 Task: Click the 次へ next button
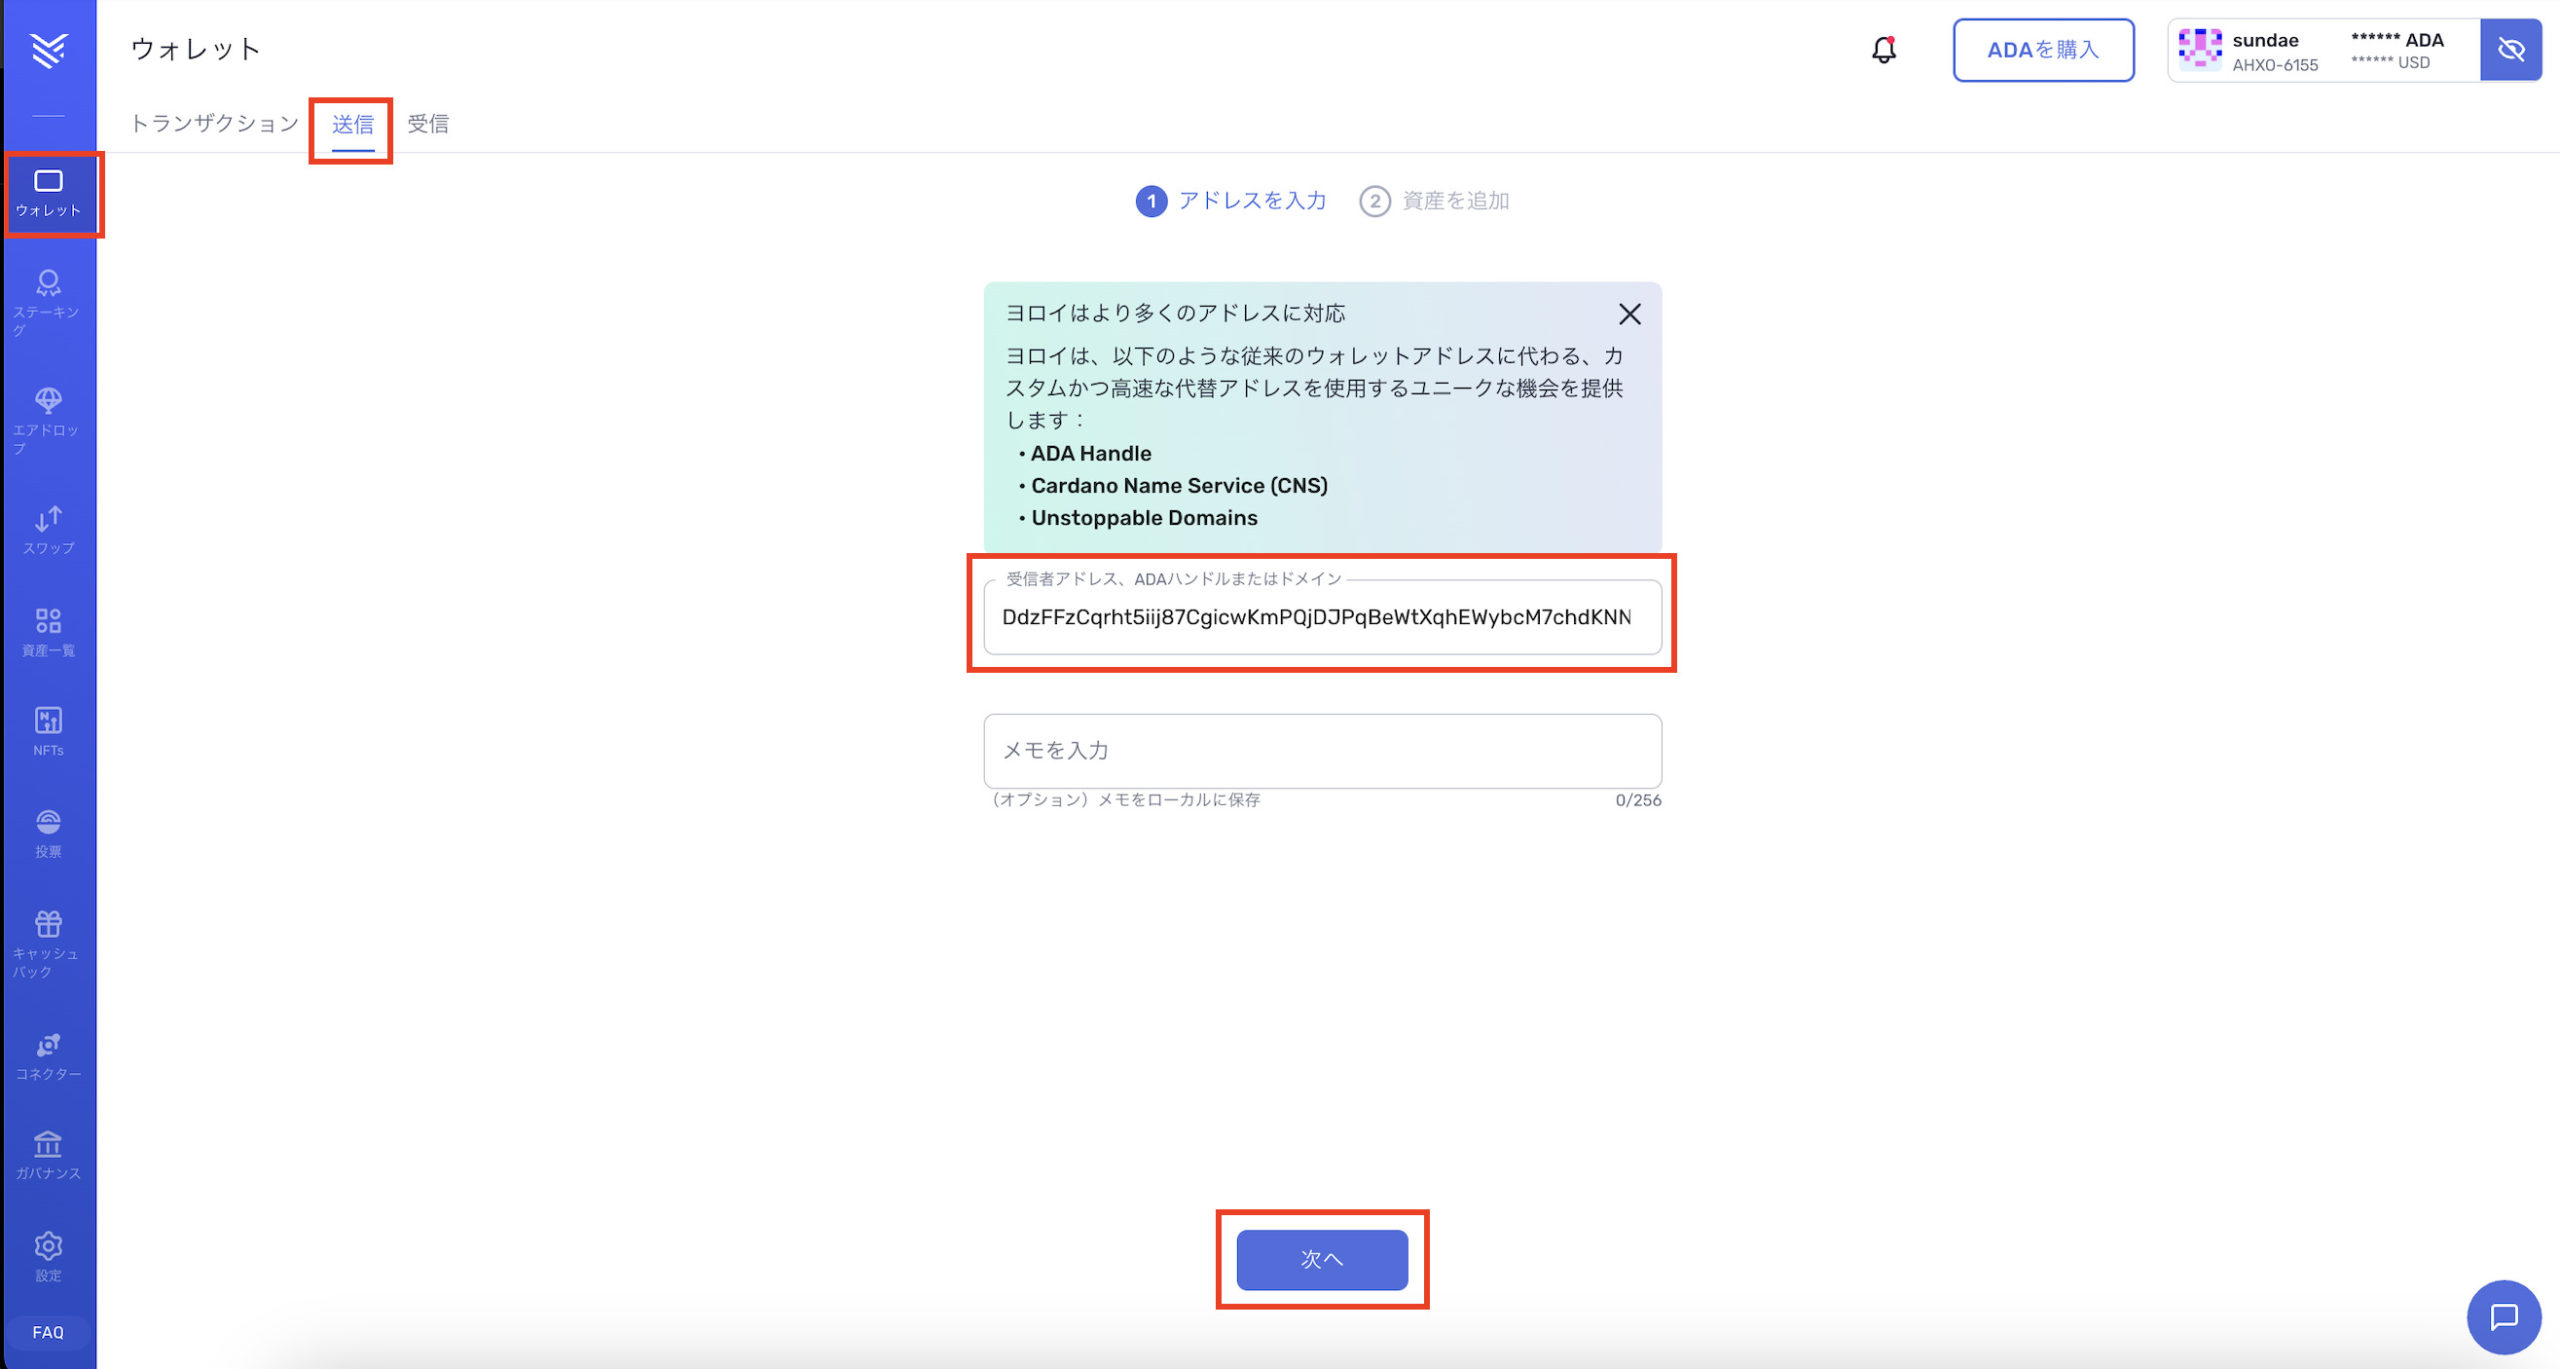[x=1321, y=1259]
